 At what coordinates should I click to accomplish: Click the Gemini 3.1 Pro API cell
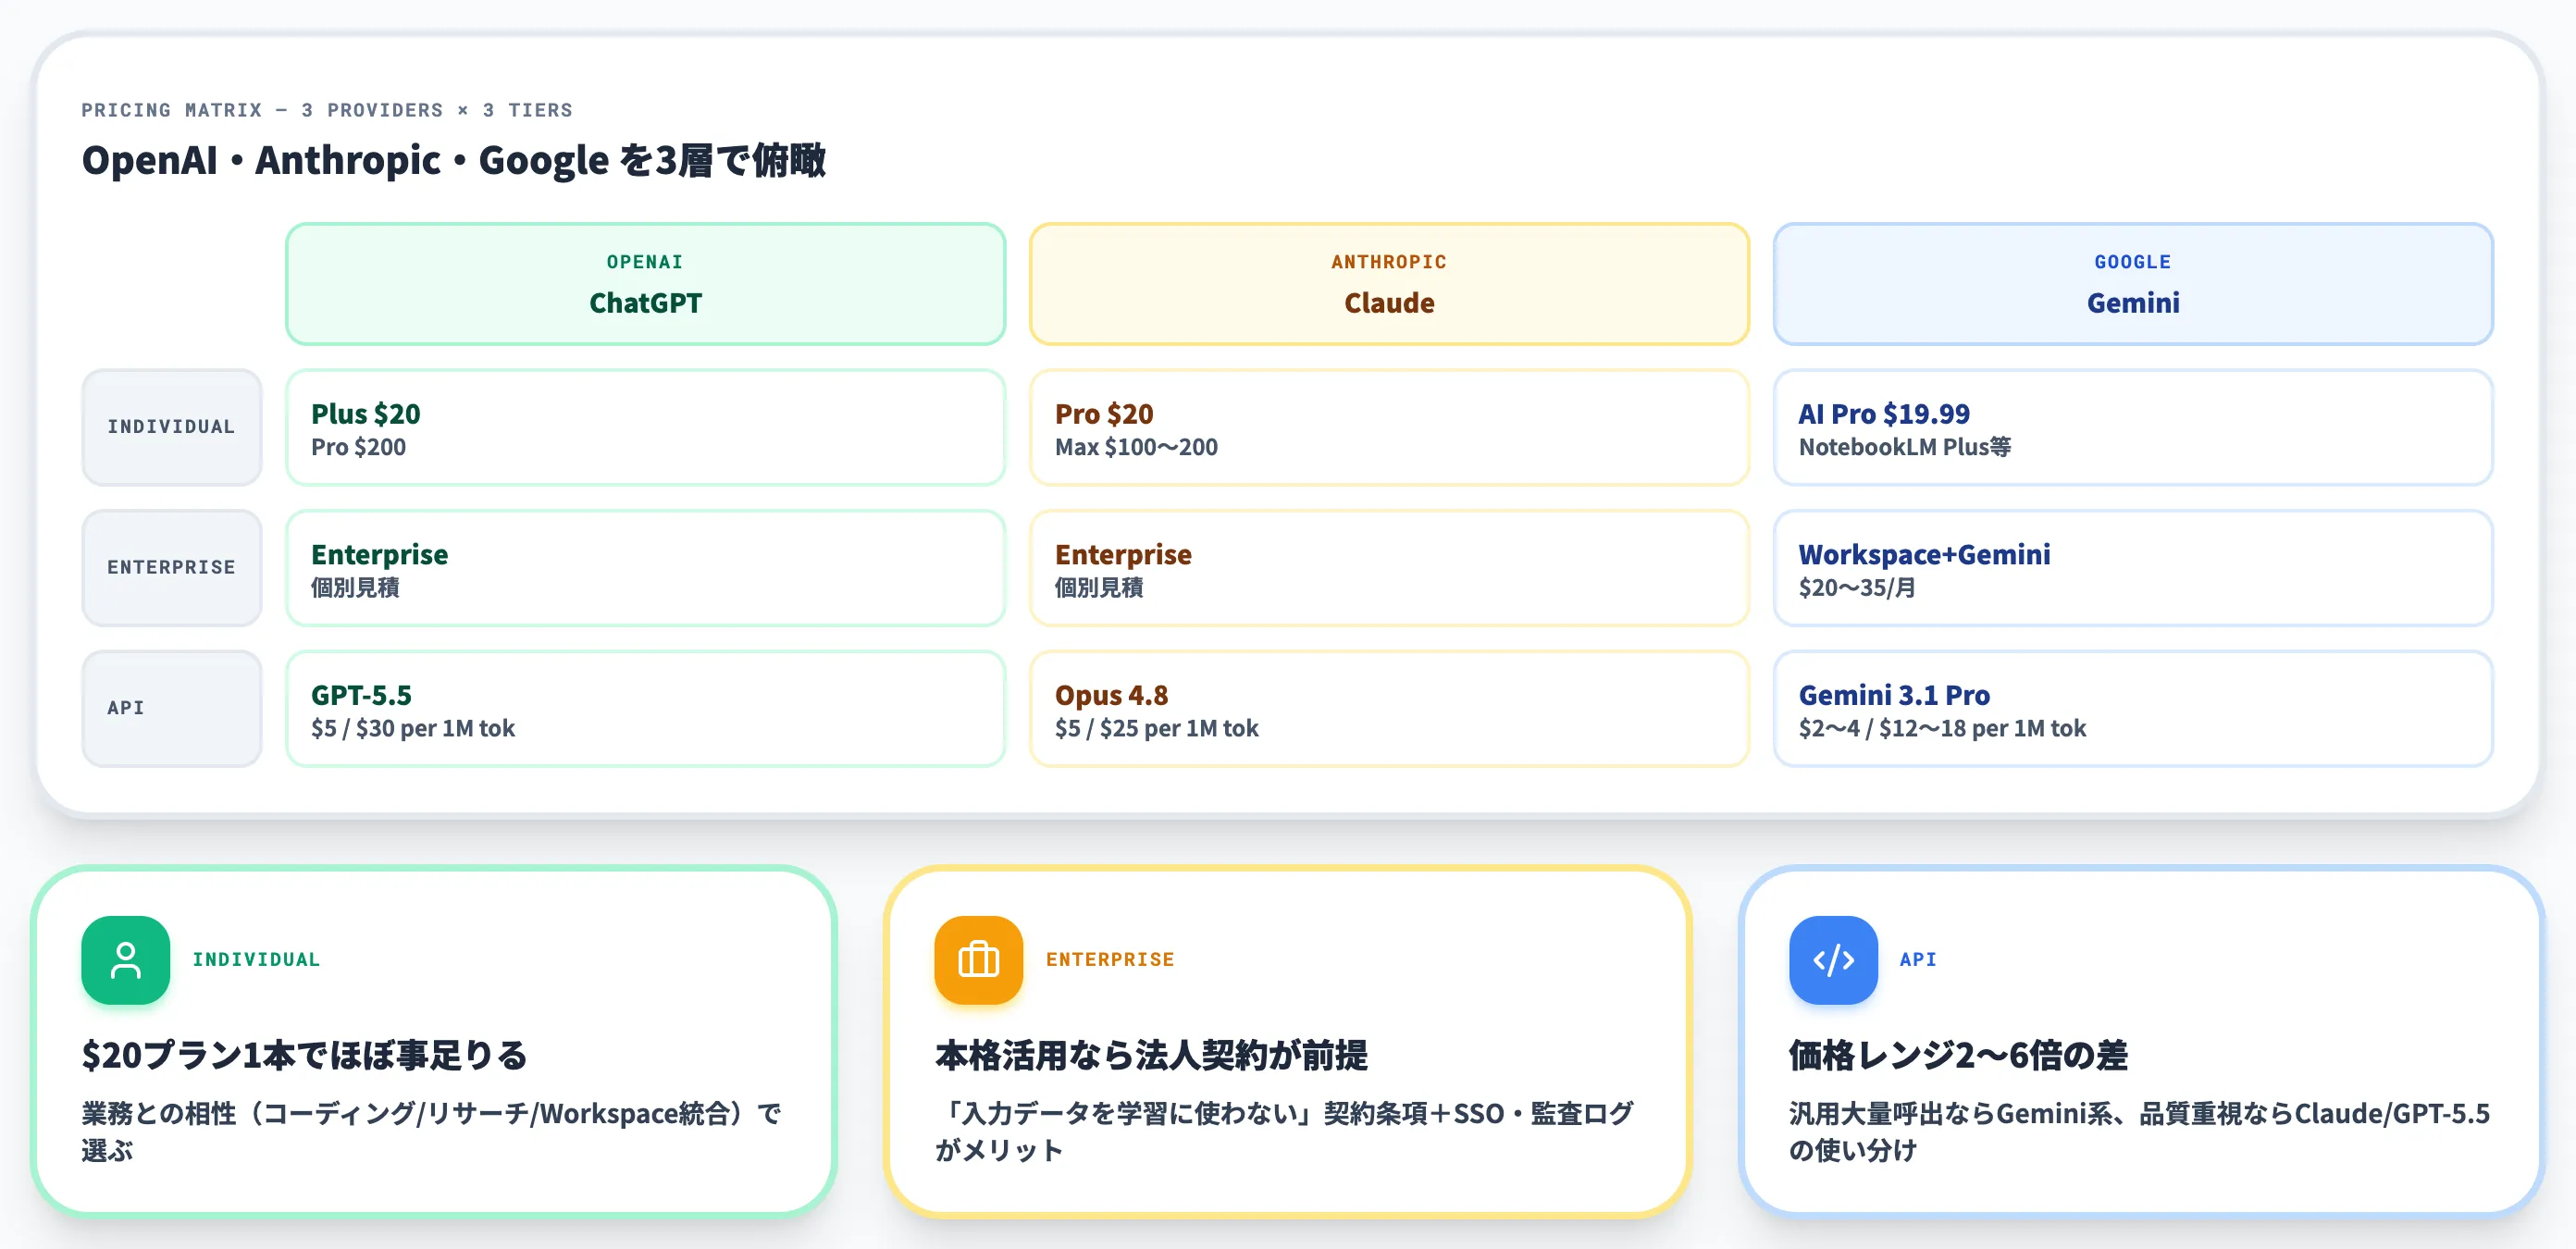[2133, 708]
